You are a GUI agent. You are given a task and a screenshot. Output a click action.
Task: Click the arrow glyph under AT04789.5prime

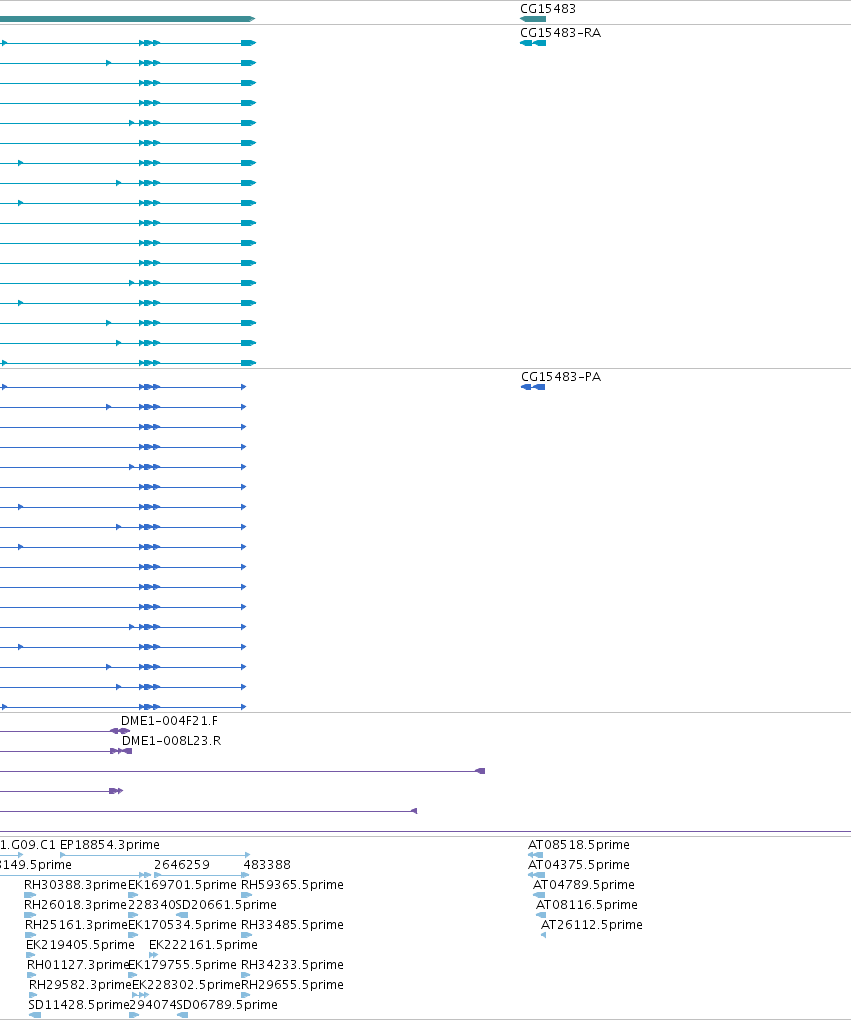539,895
